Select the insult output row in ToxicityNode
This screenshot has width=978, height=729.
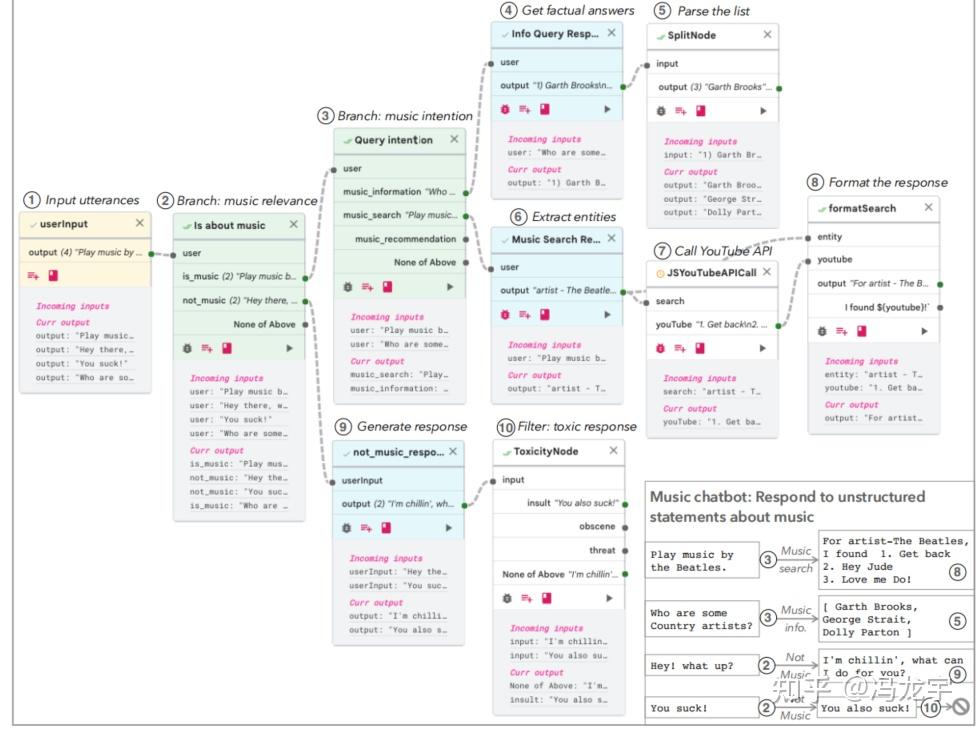(x=559, y=503)
